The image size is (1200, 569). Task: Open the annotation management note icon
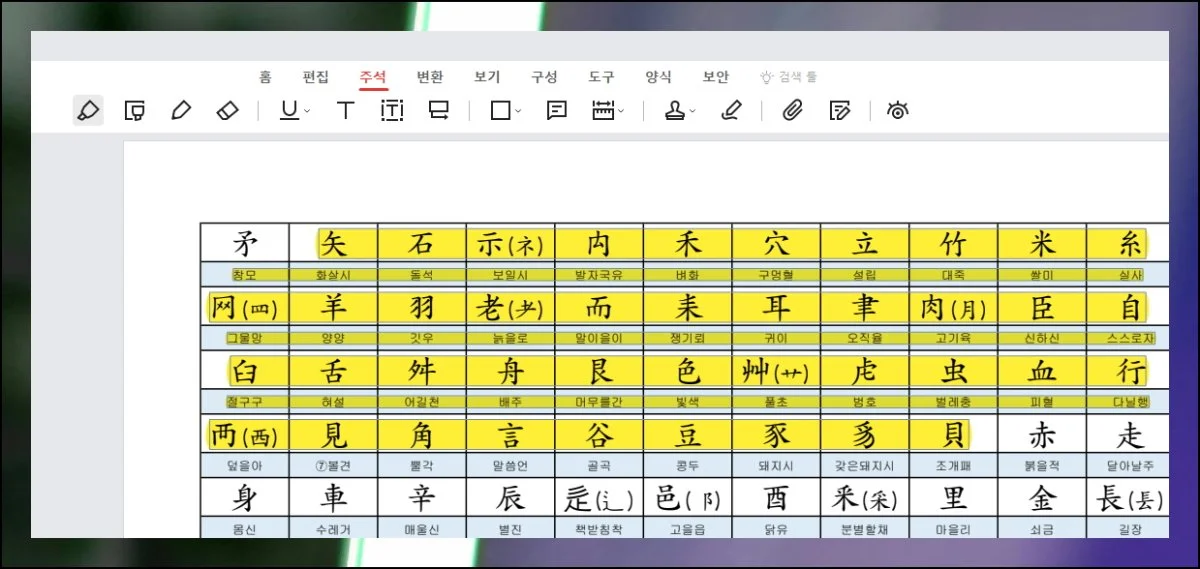[840, 111]
